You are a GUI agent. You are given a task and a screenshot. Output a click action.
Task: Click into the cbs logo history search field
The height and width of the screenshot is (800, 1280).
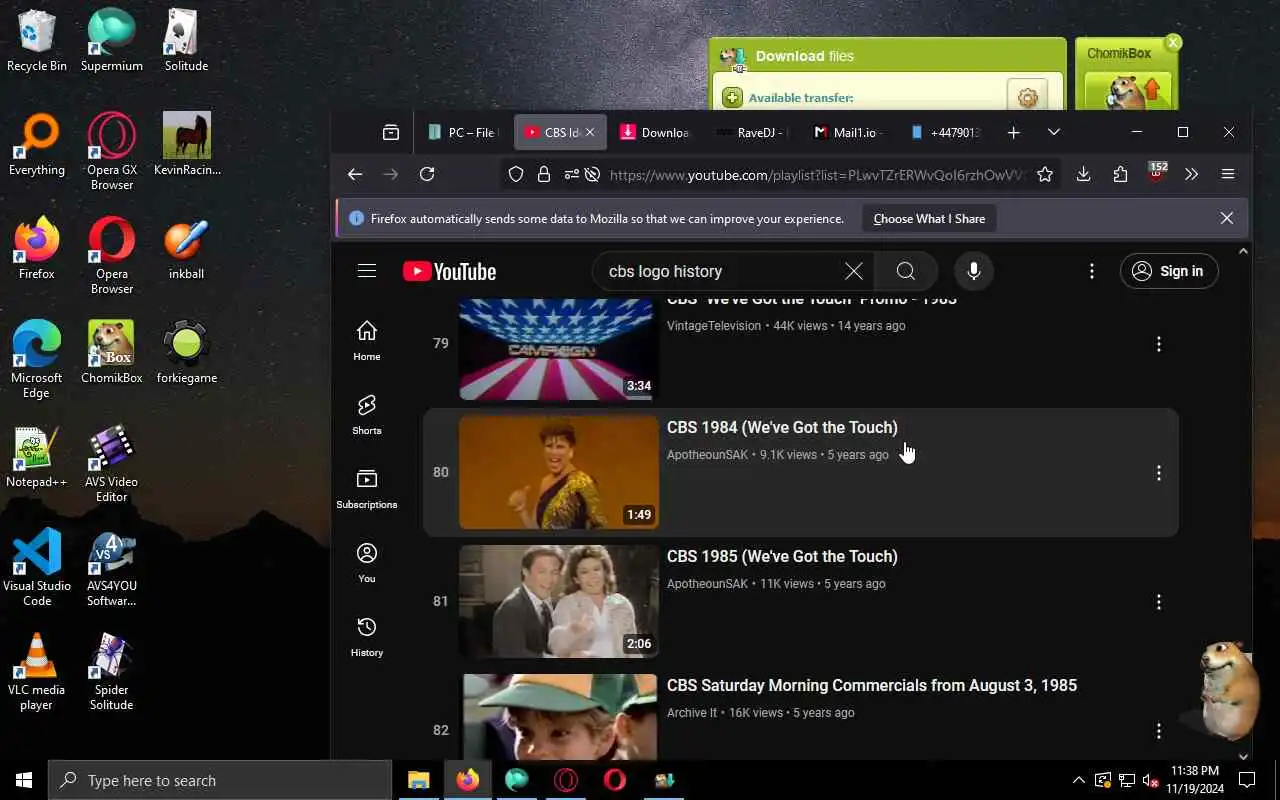click(720, 271)
